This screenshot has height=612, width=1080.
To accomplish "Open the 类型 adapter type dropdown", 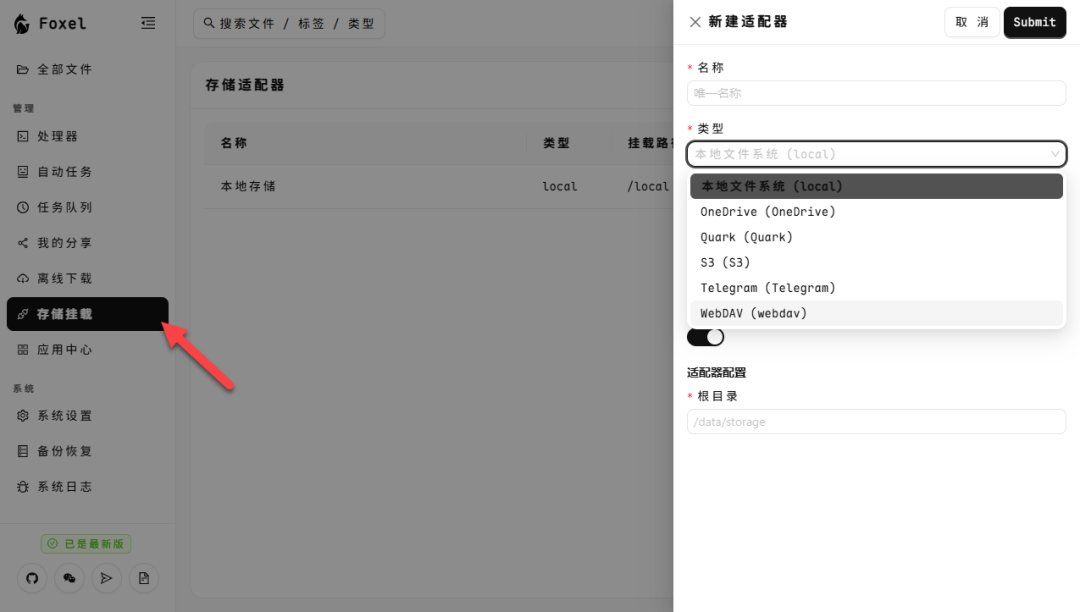I will [x=876, y=154].
